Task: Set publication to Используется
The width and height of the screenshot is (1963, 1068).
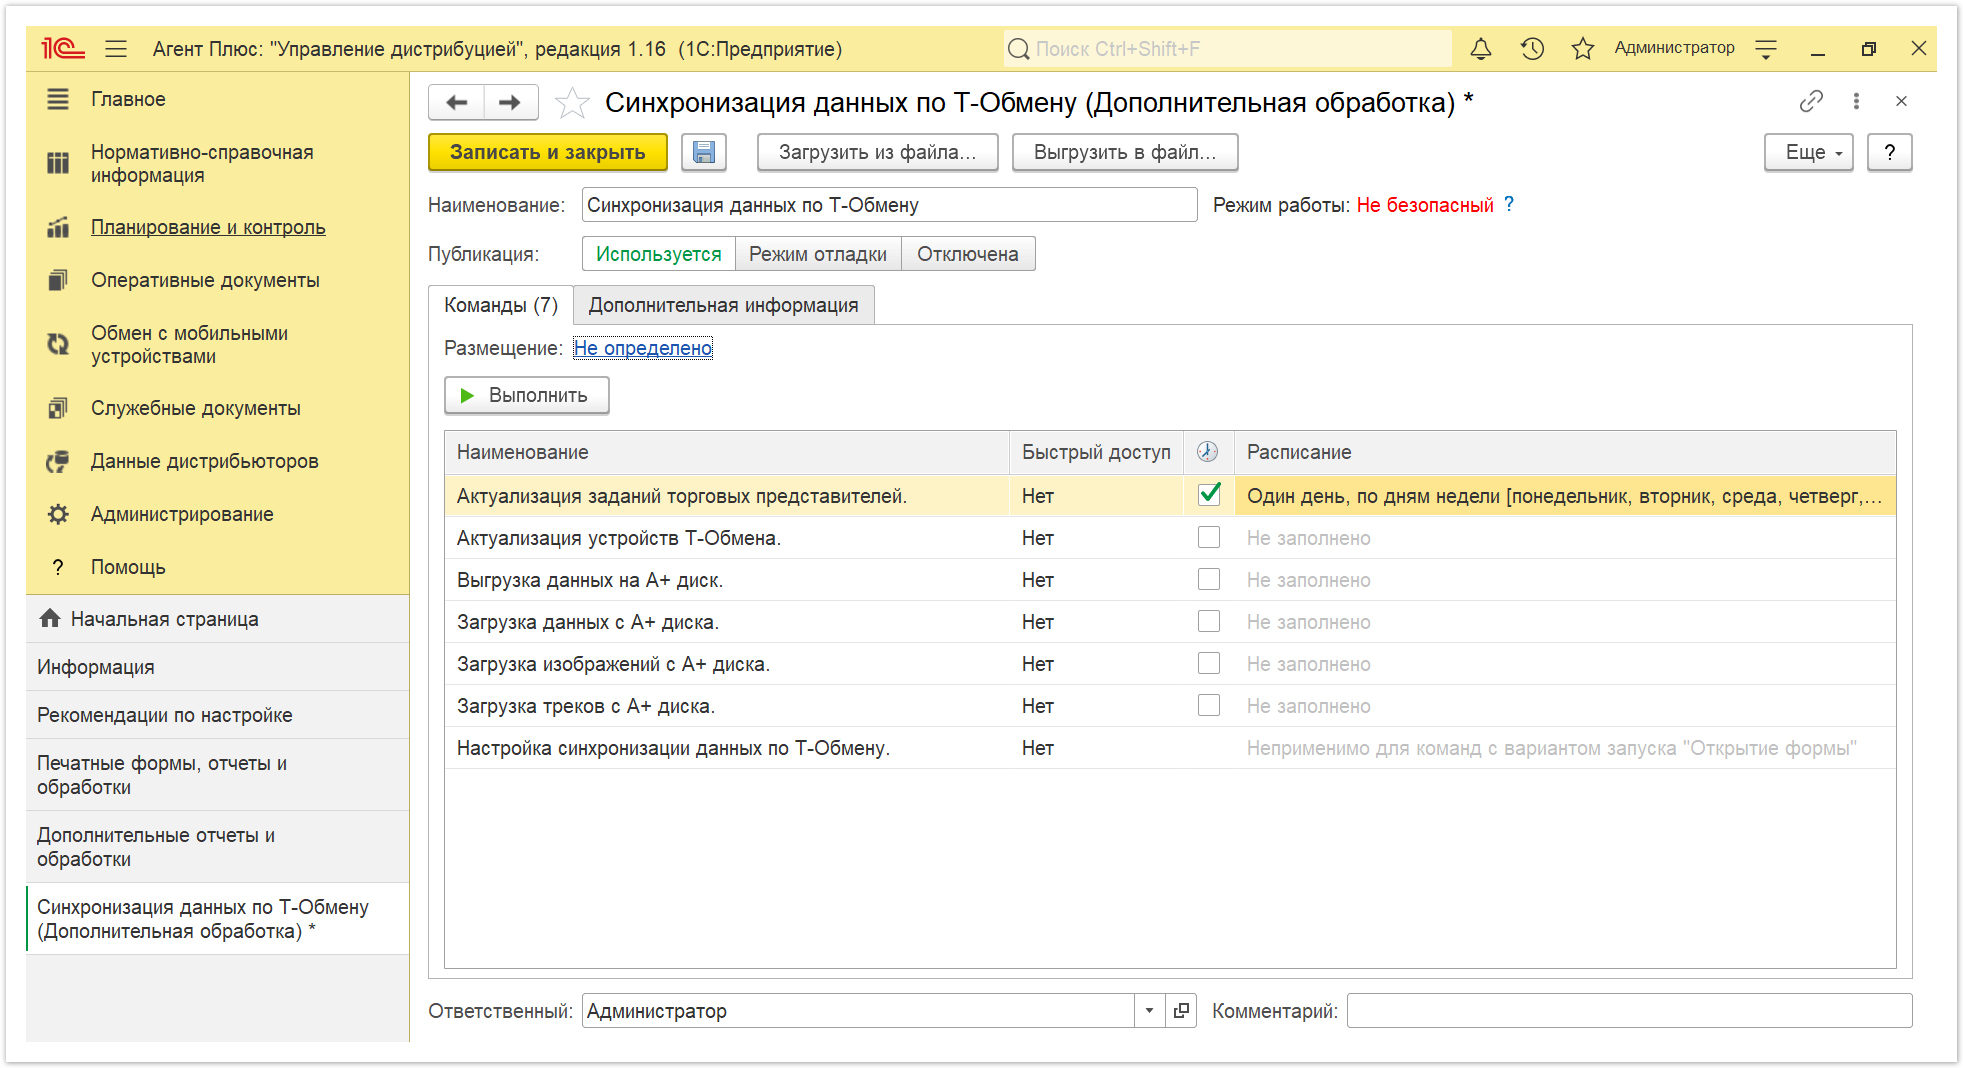Action: pyautogui.click(x=659, y=254)
